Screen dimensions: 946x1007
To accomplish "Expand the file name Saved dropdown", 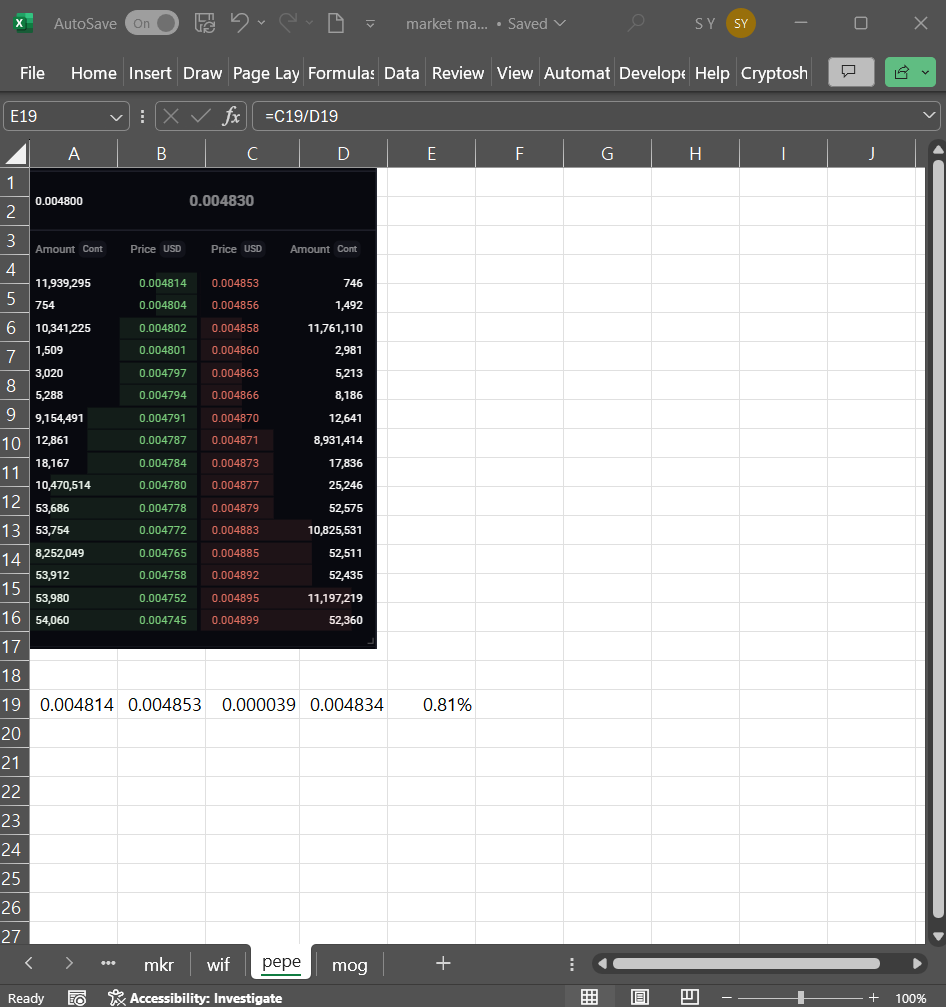I will pos(560,24).
